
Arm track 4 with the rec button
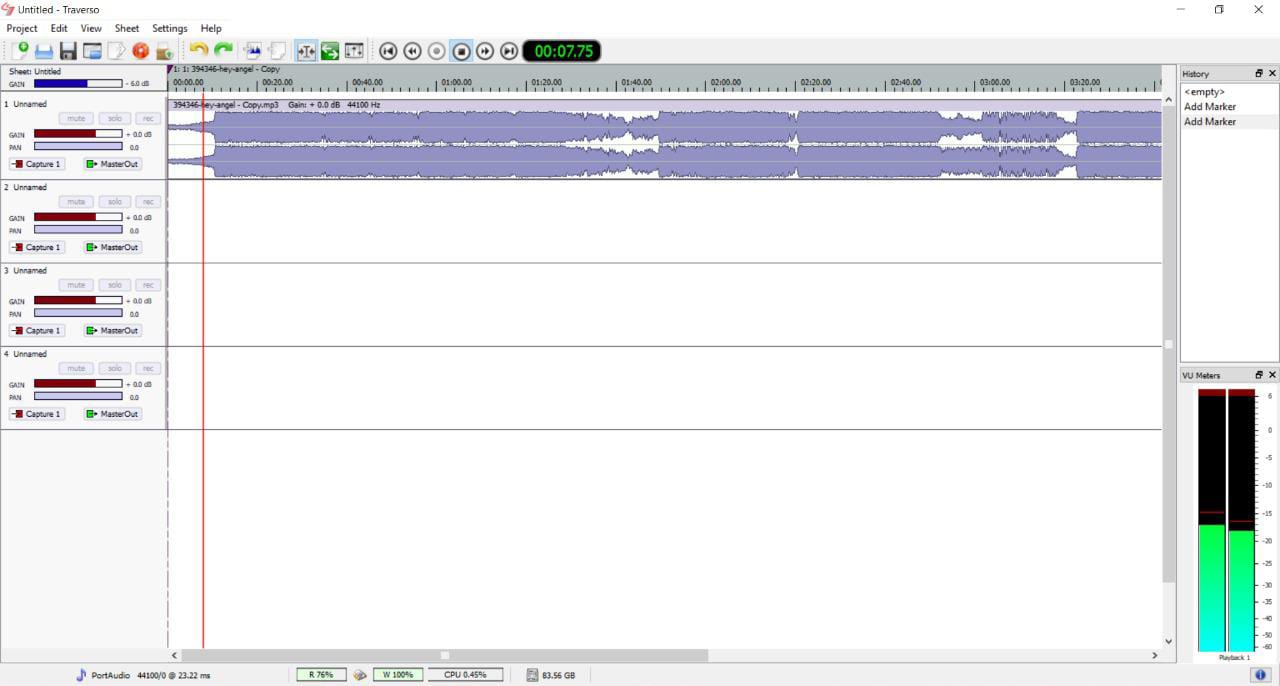pos(149,368)
